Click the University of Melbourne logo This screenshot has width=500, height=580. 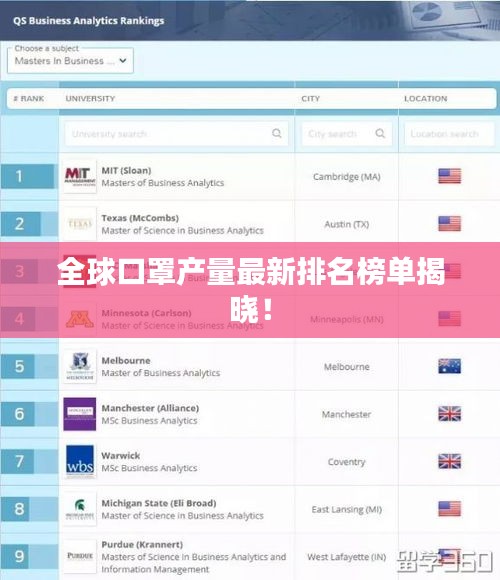(x=80, y=367)
